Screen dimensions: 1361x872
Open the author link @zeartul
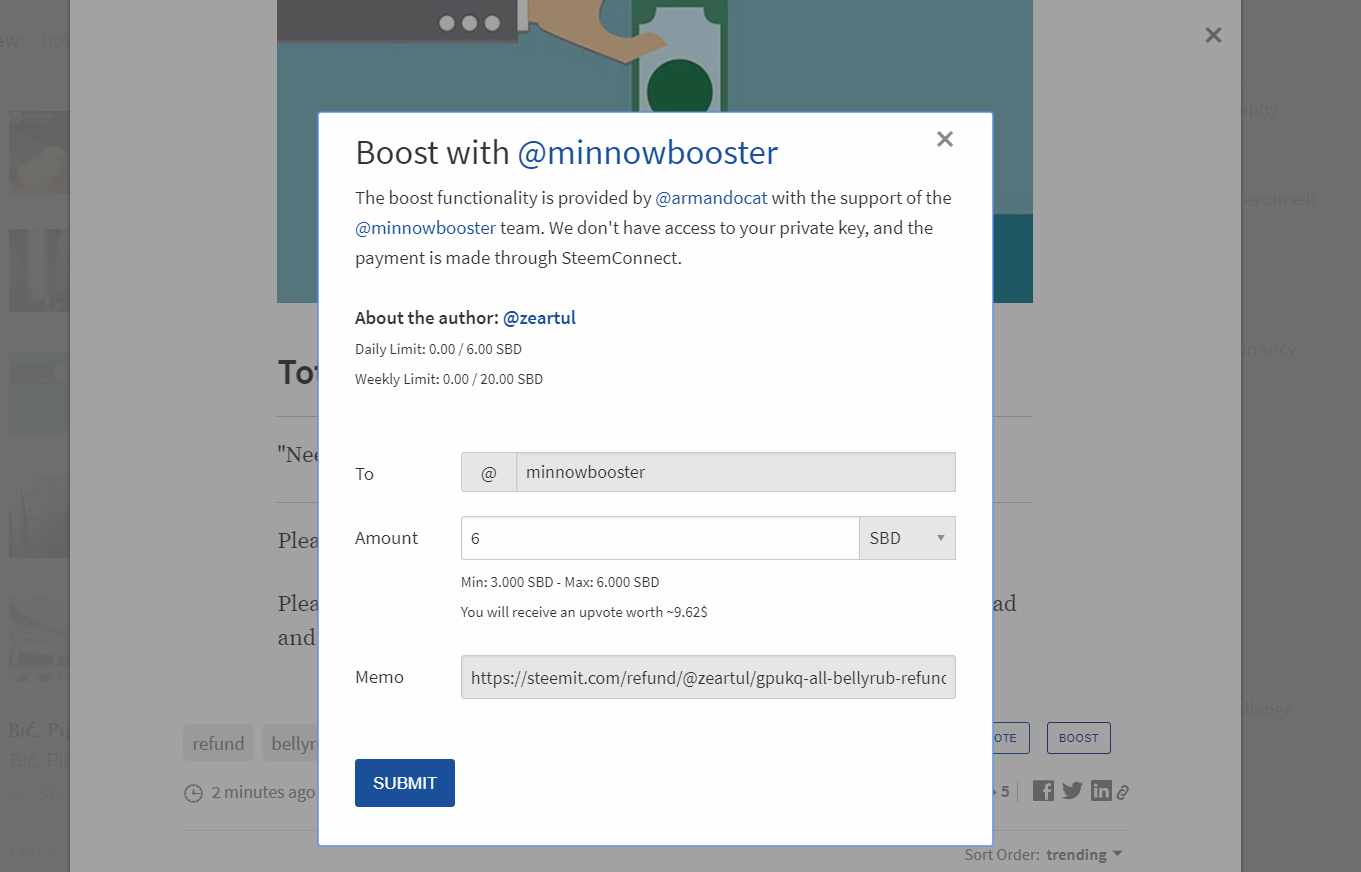click(x=539, y=318)
